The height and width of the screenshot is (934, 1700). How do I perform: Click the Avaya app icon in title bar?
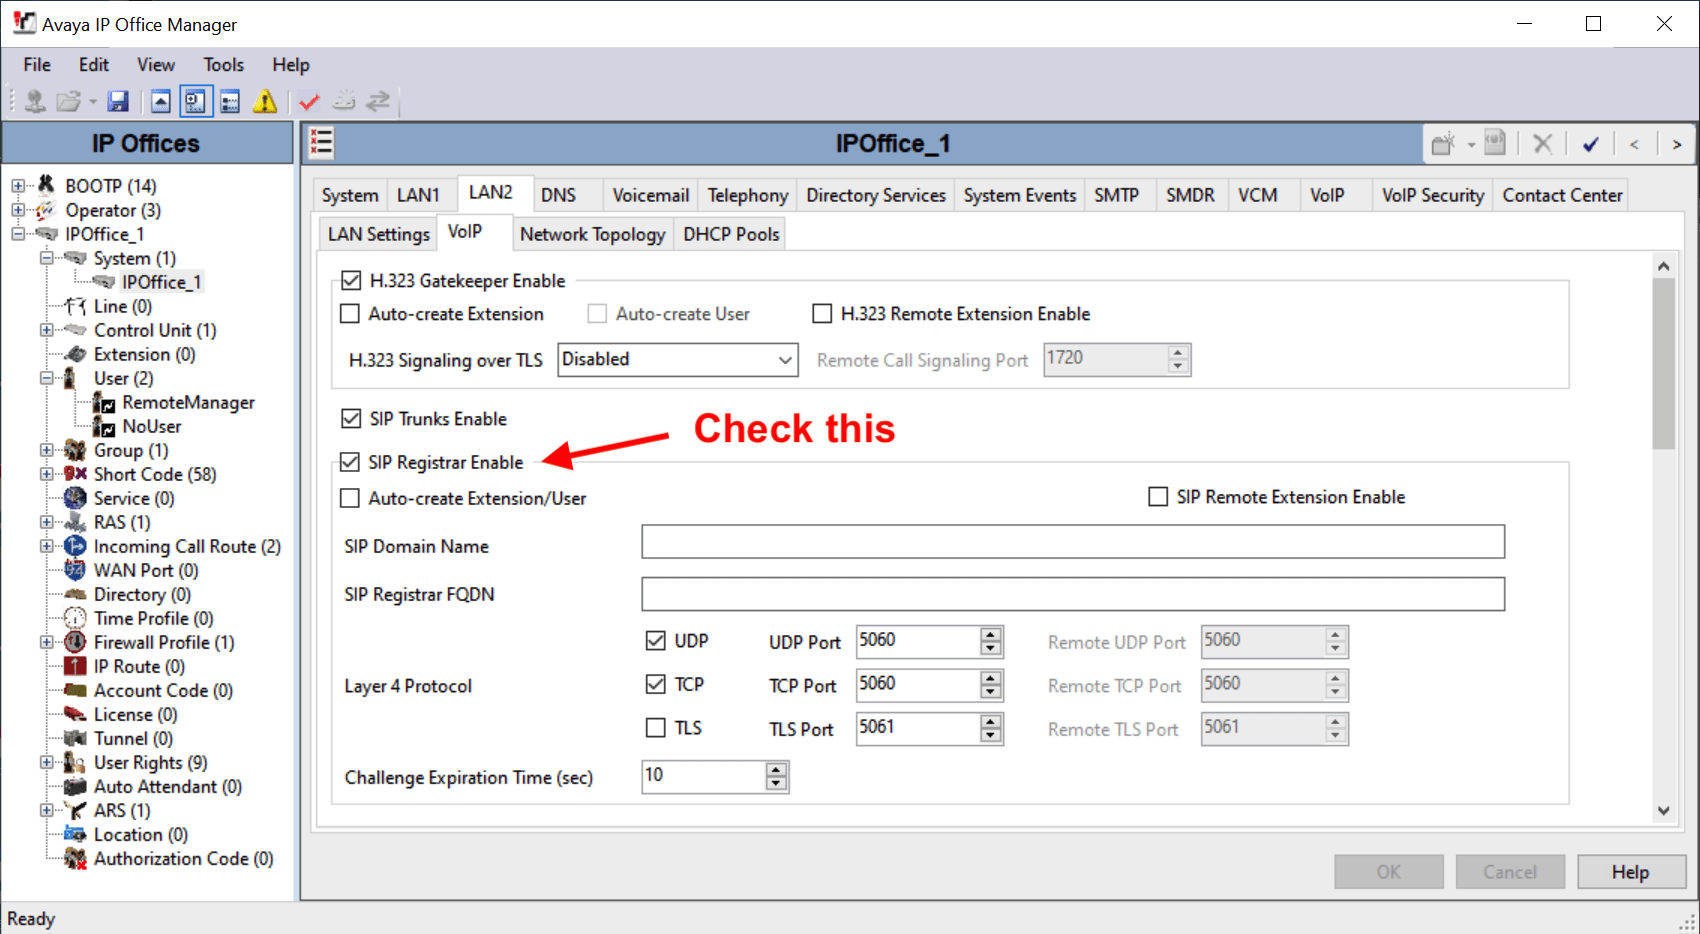[24, 23]
